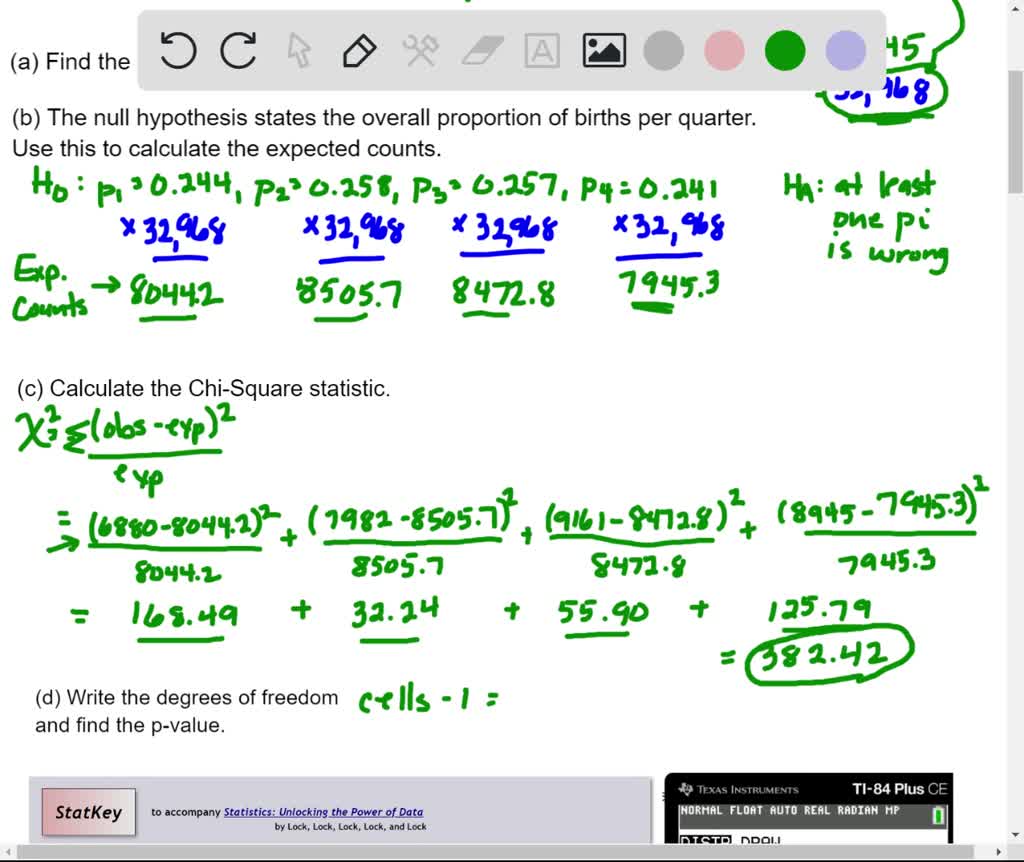This screenshot has width=1024, height=862.
Task: Click the 'by Lock, Lock, Lock, Lock, and Lock' byline
Action: pyautogui.click(x=350, y=827)
